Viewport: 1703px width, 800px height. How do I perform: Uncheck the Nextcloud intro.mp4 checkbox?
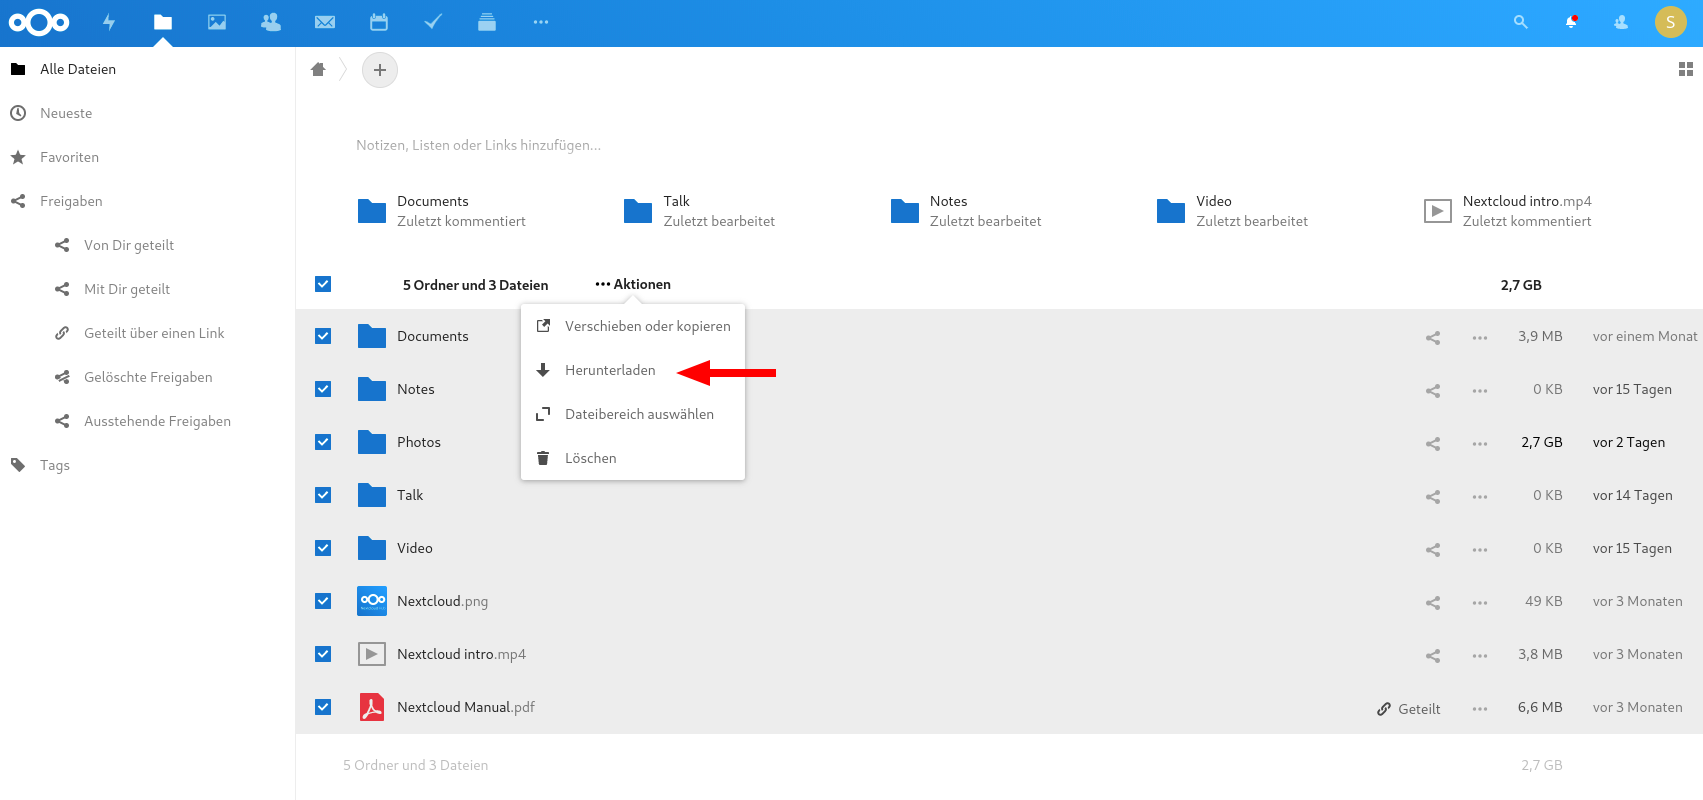323,654
